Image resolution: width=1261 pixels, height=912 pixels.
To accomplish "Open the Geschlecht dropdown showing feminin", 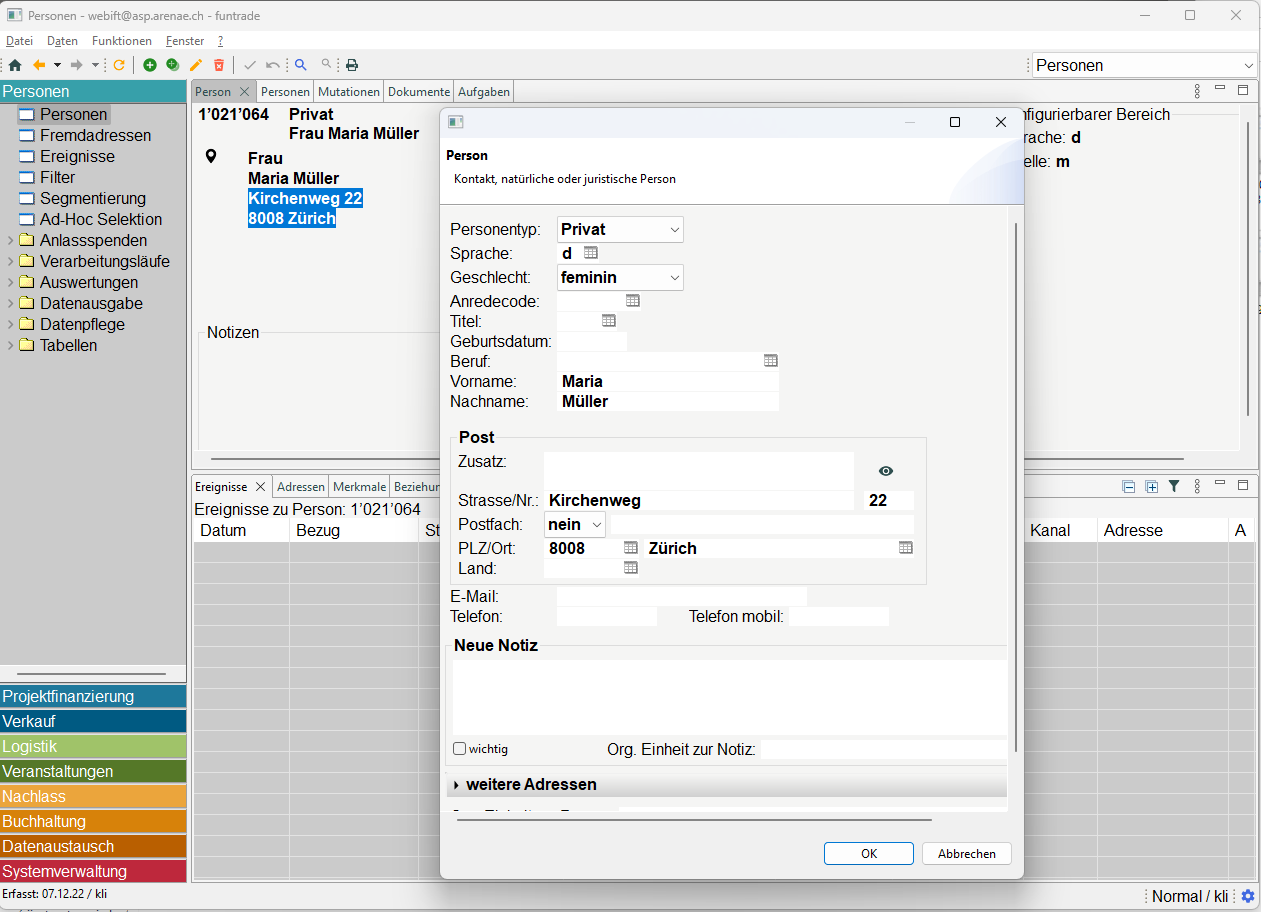I will pos(620,277).
